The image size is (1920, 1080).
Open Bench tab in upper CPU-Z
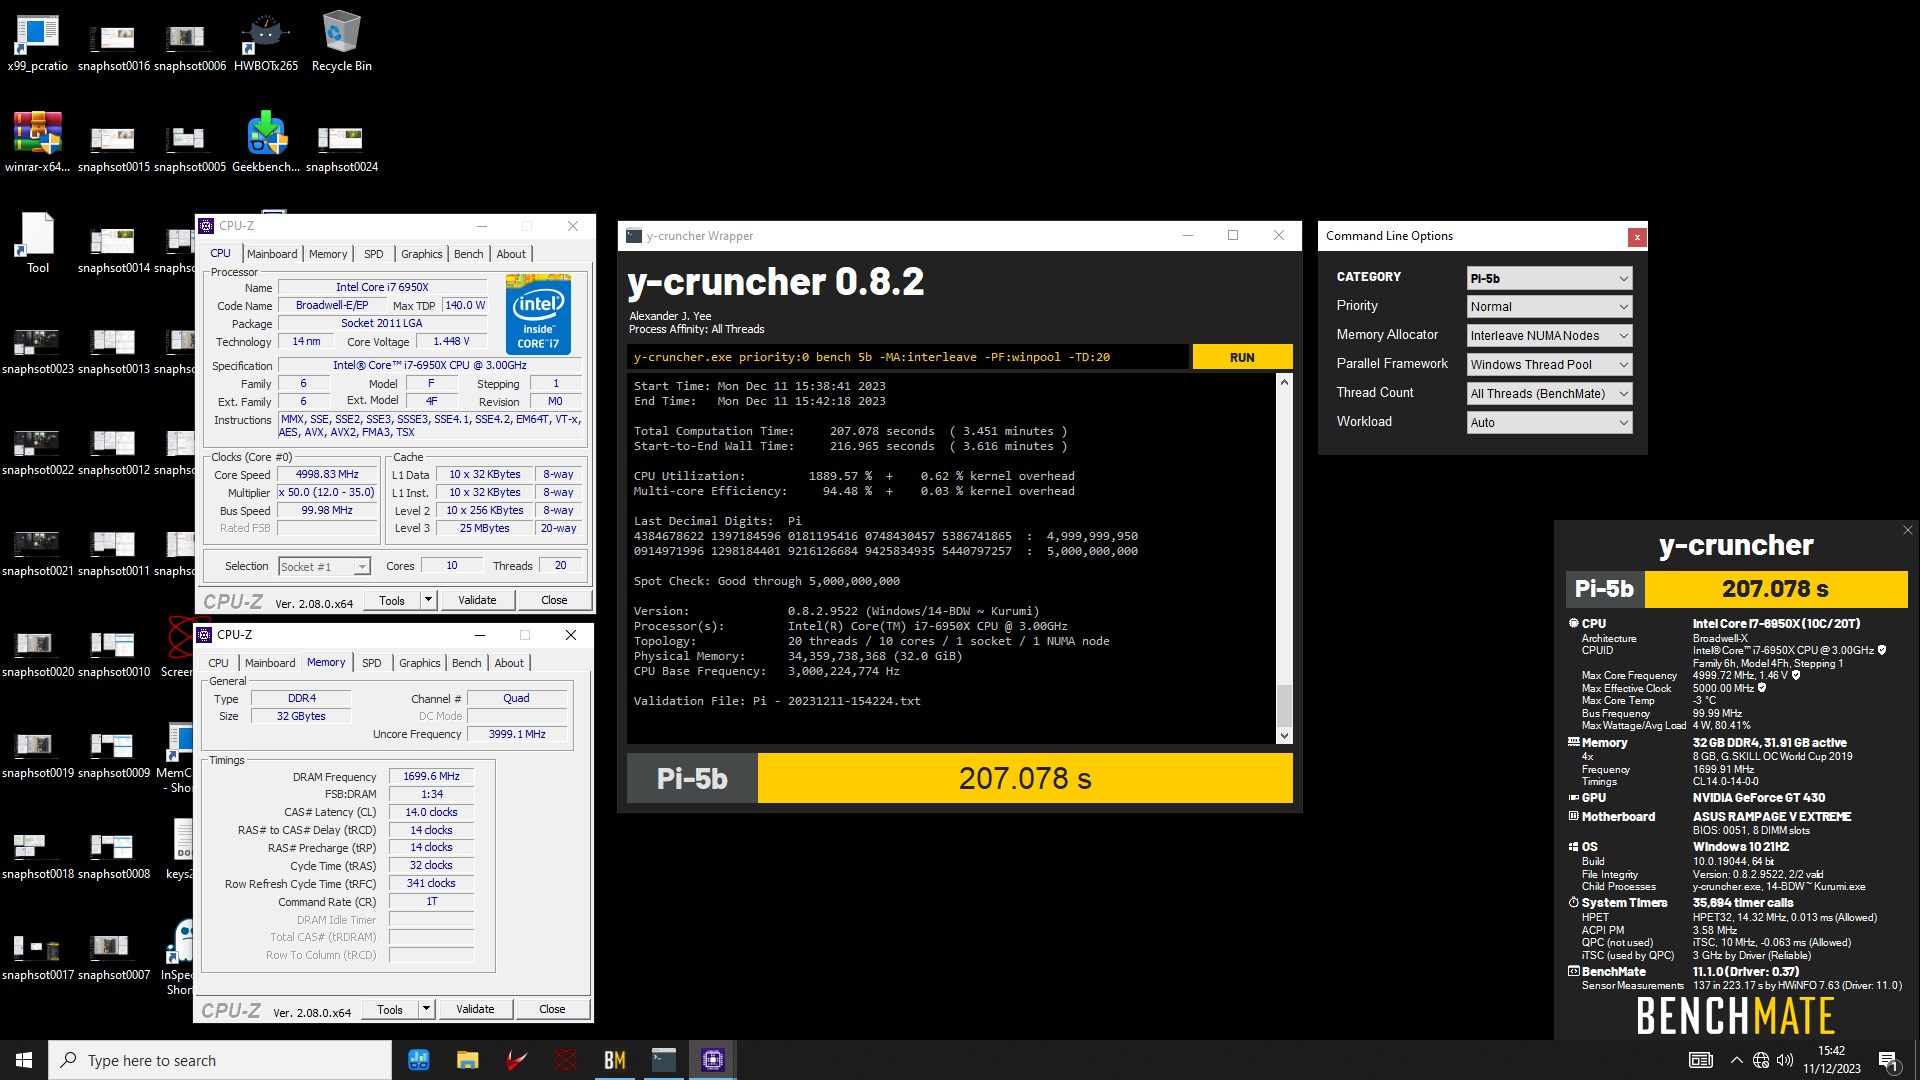pyautogui.click(x=468, y=254)
